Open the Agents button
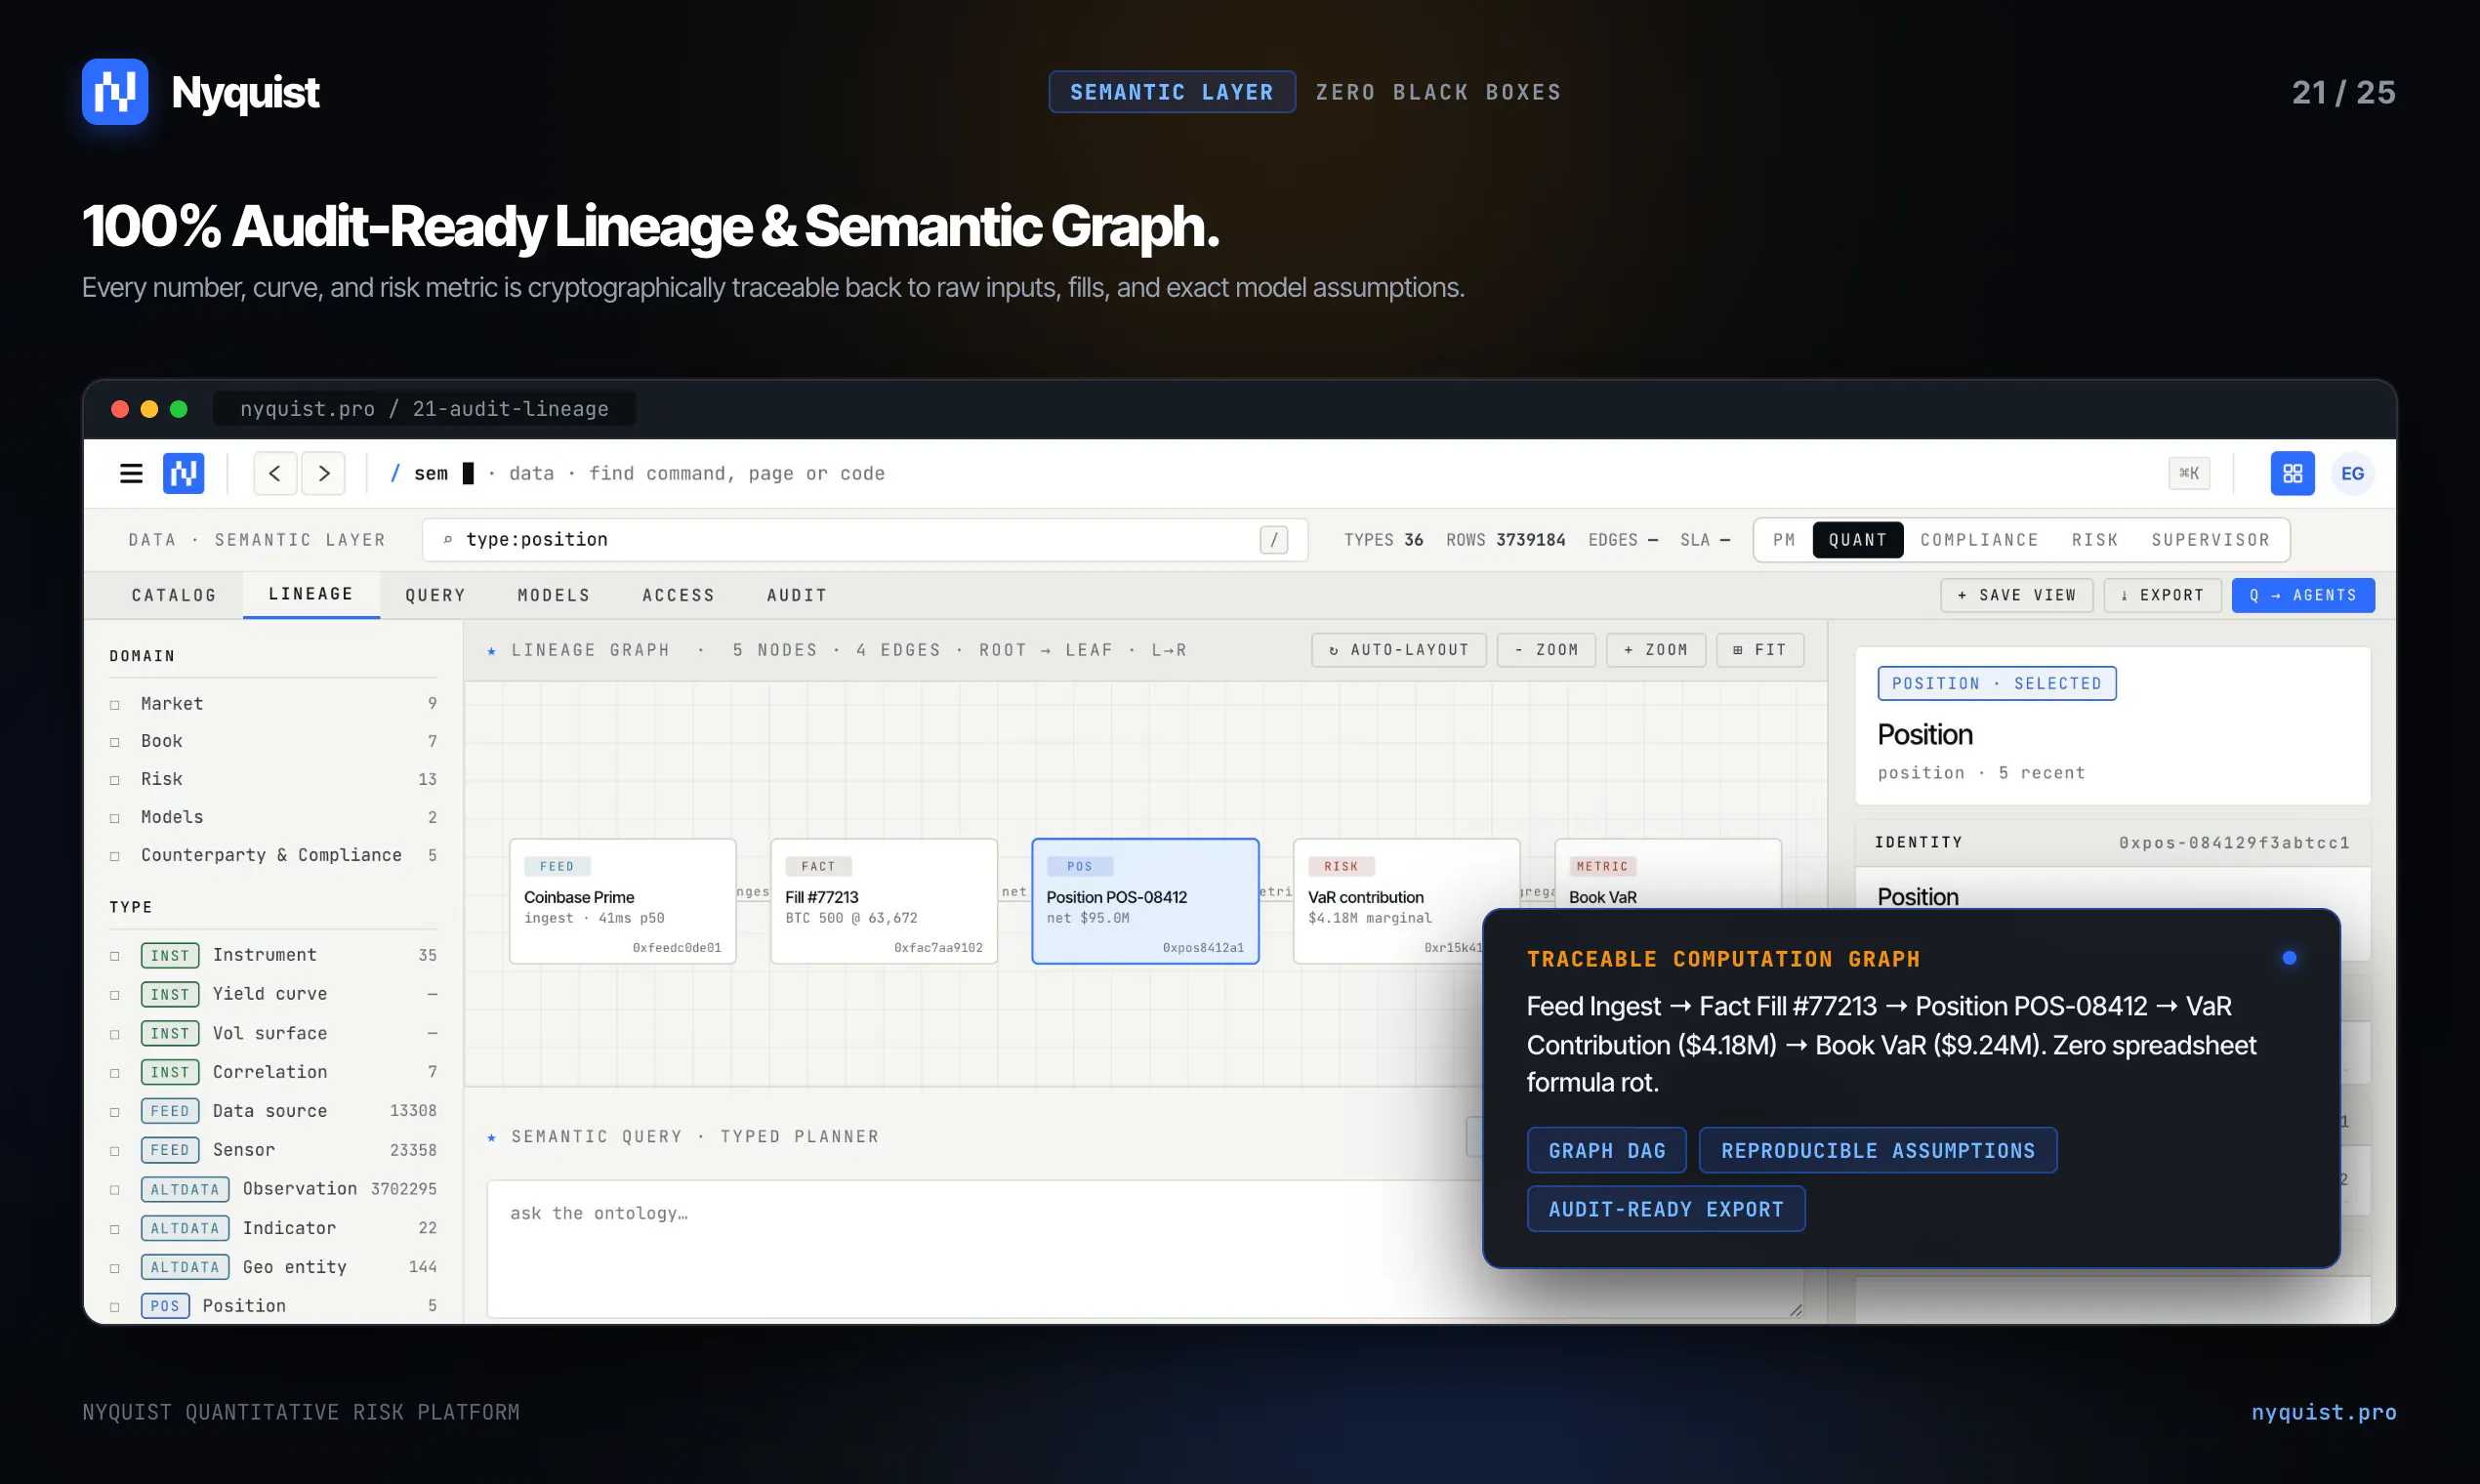Viewport: 2480px width, 1484px height. click(x=2302, y=595)
